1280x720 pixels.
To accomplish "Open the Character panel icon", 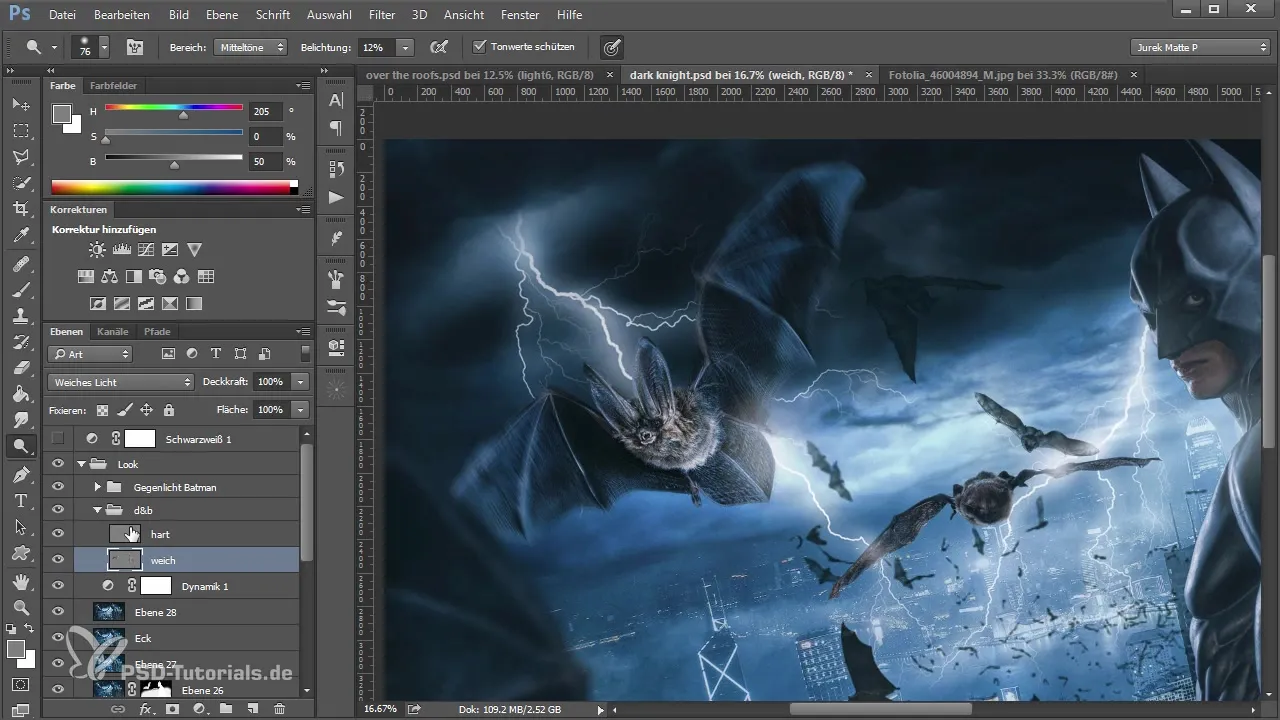I will (x=336, y=100).
